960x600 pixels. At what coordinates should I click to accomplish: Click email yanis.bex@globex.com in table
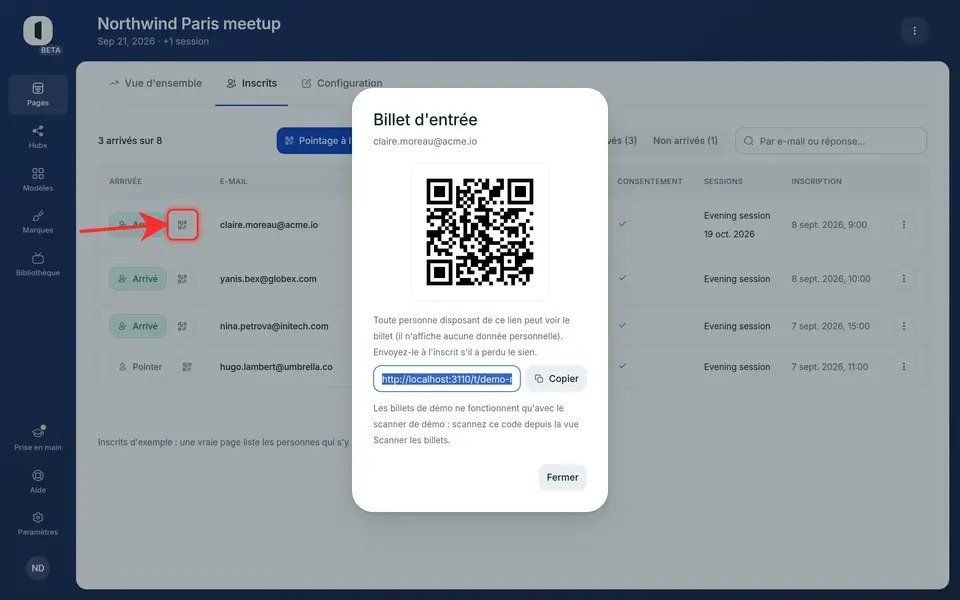pos(268,279)
